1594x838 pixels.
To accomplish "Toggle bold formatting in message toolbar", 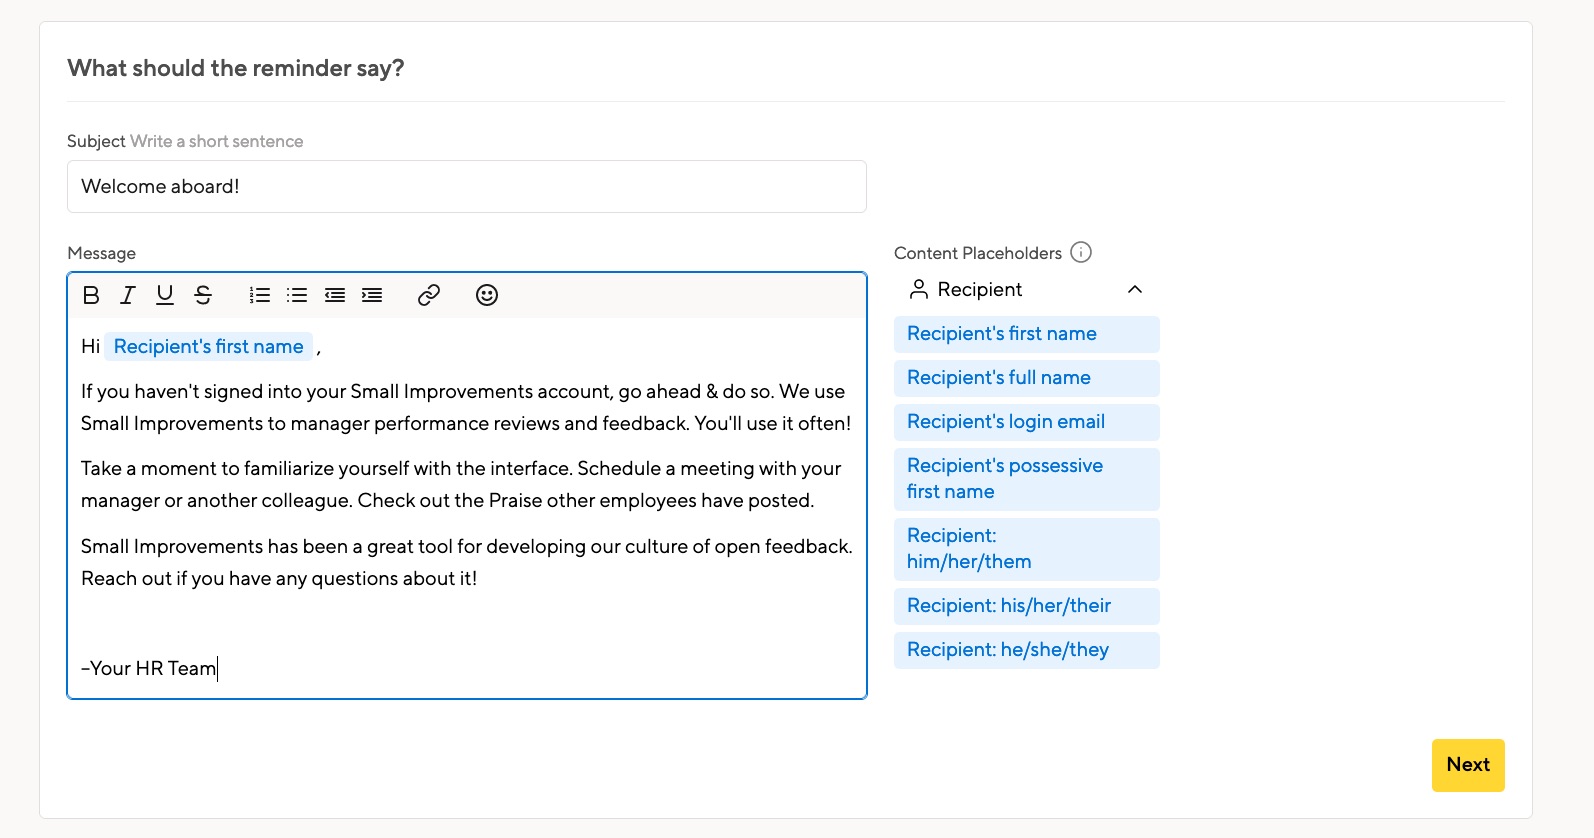I will pos(91,295).
